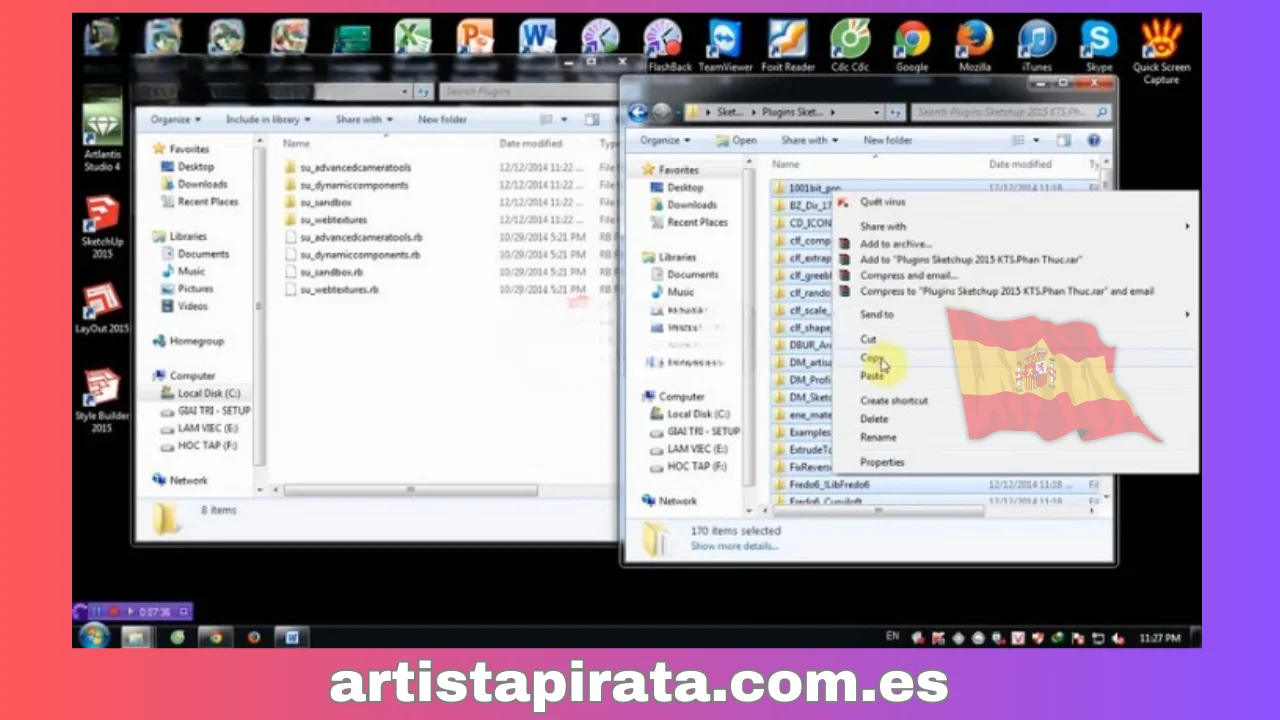Image resolution: width=1280 pixels, height=720 pixels.
Task: Click the Help icon in front Explorer
Action: pos(1094,141)
